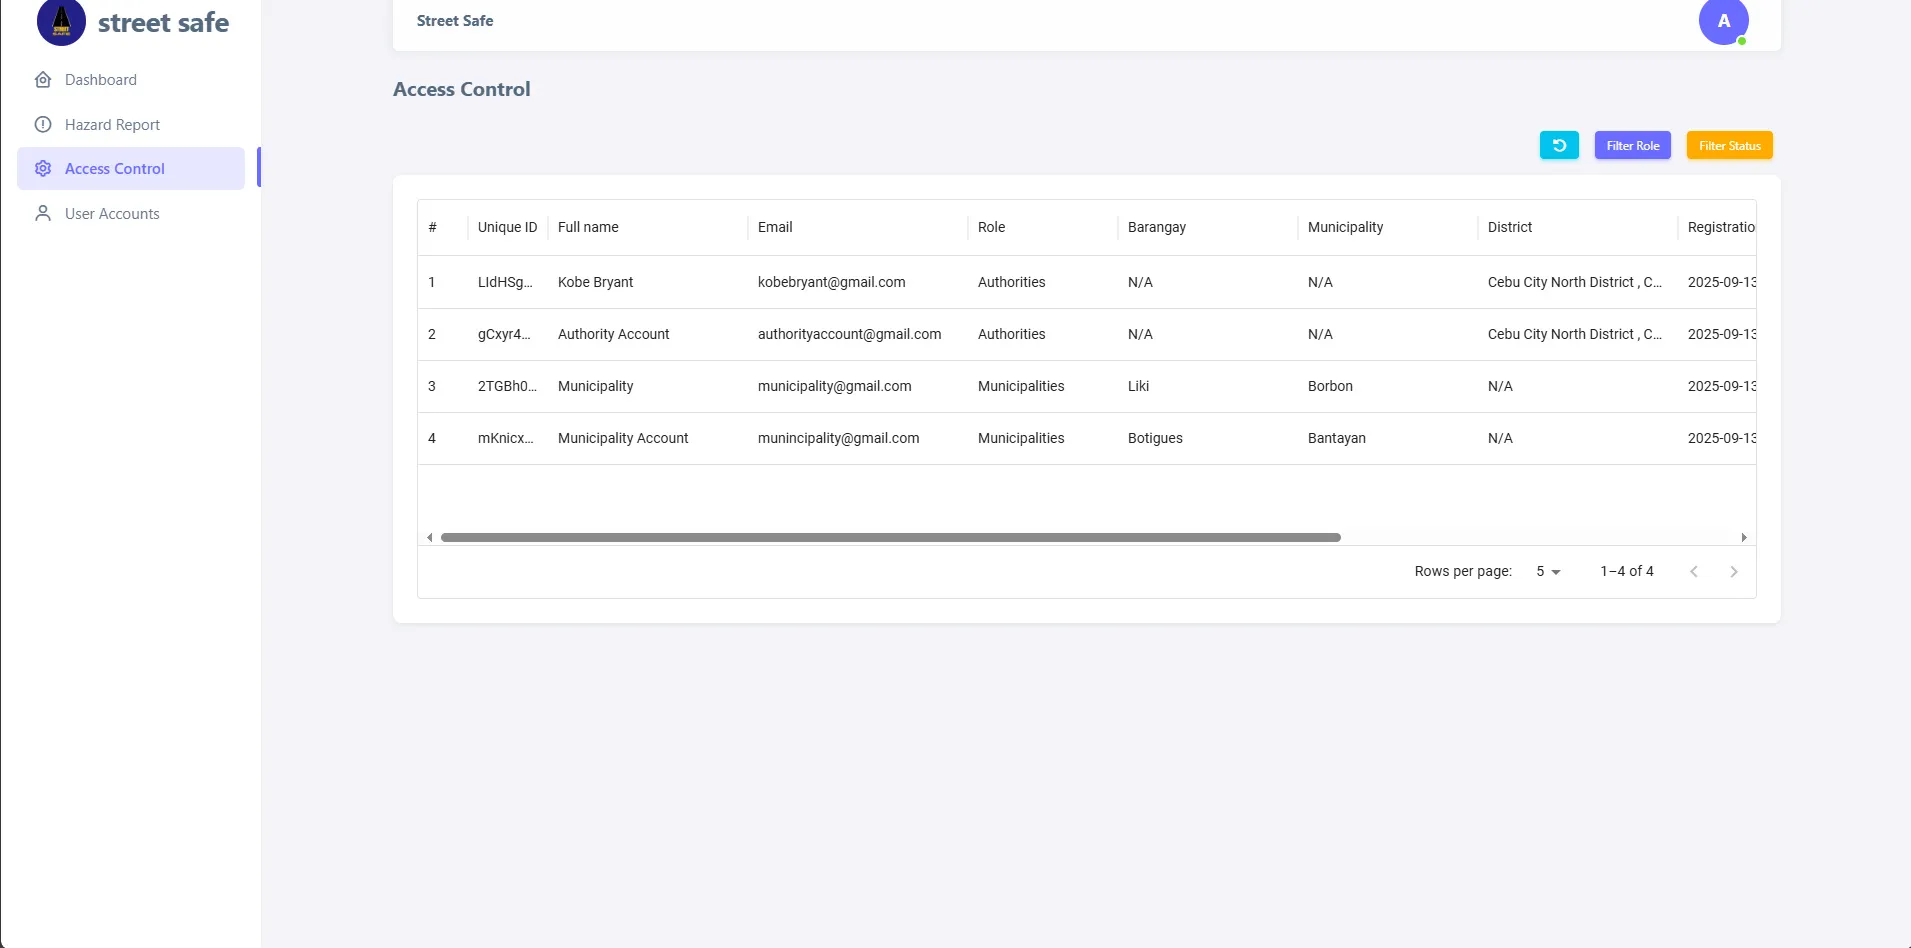Image resolution: width=1911 pixels, height=948 pixels.
Task: Expand the rows per page dropdown
Action: (x=1548, y=572)
